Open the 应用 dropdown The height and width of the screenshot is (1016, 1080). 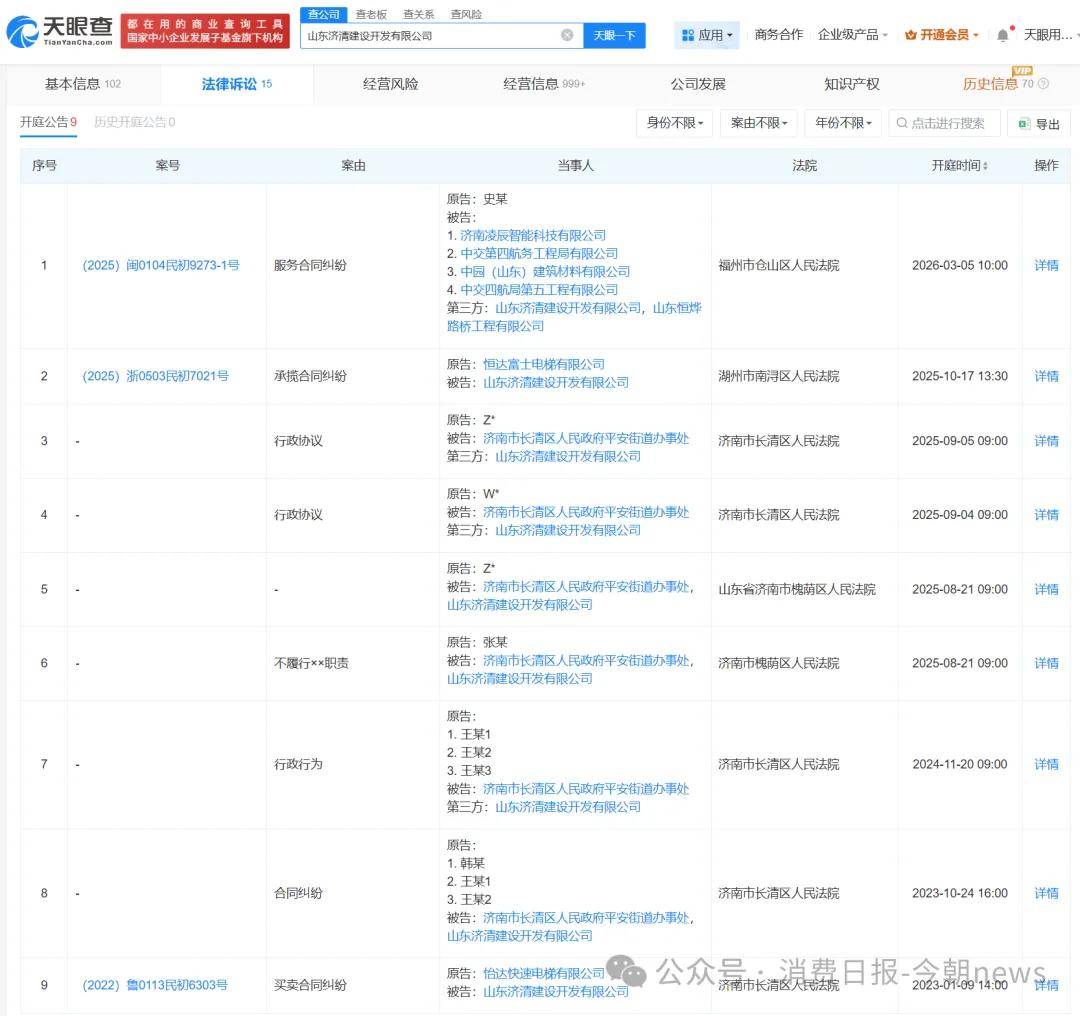click(x=707, y=35)
